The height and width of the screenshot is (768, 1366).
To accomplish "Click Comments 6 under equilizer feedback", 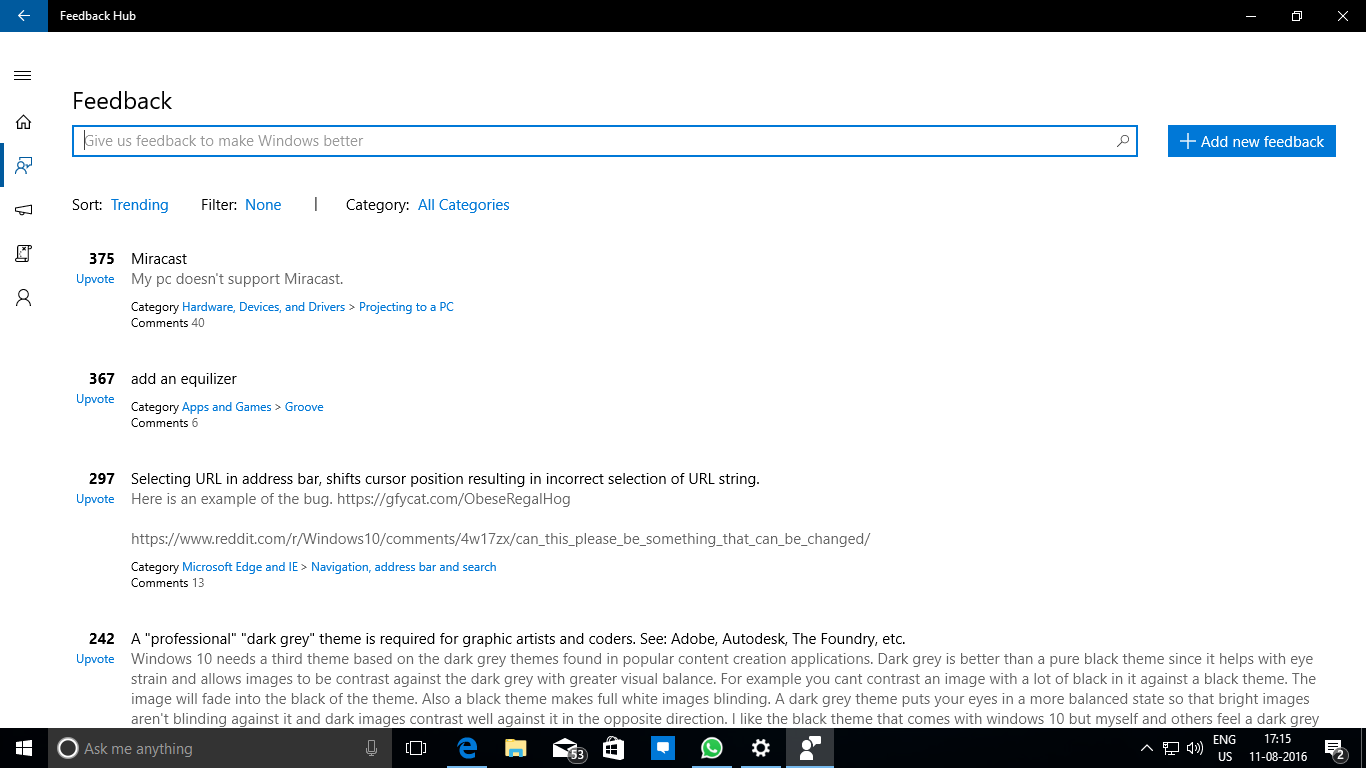I will tap(164, 423).
